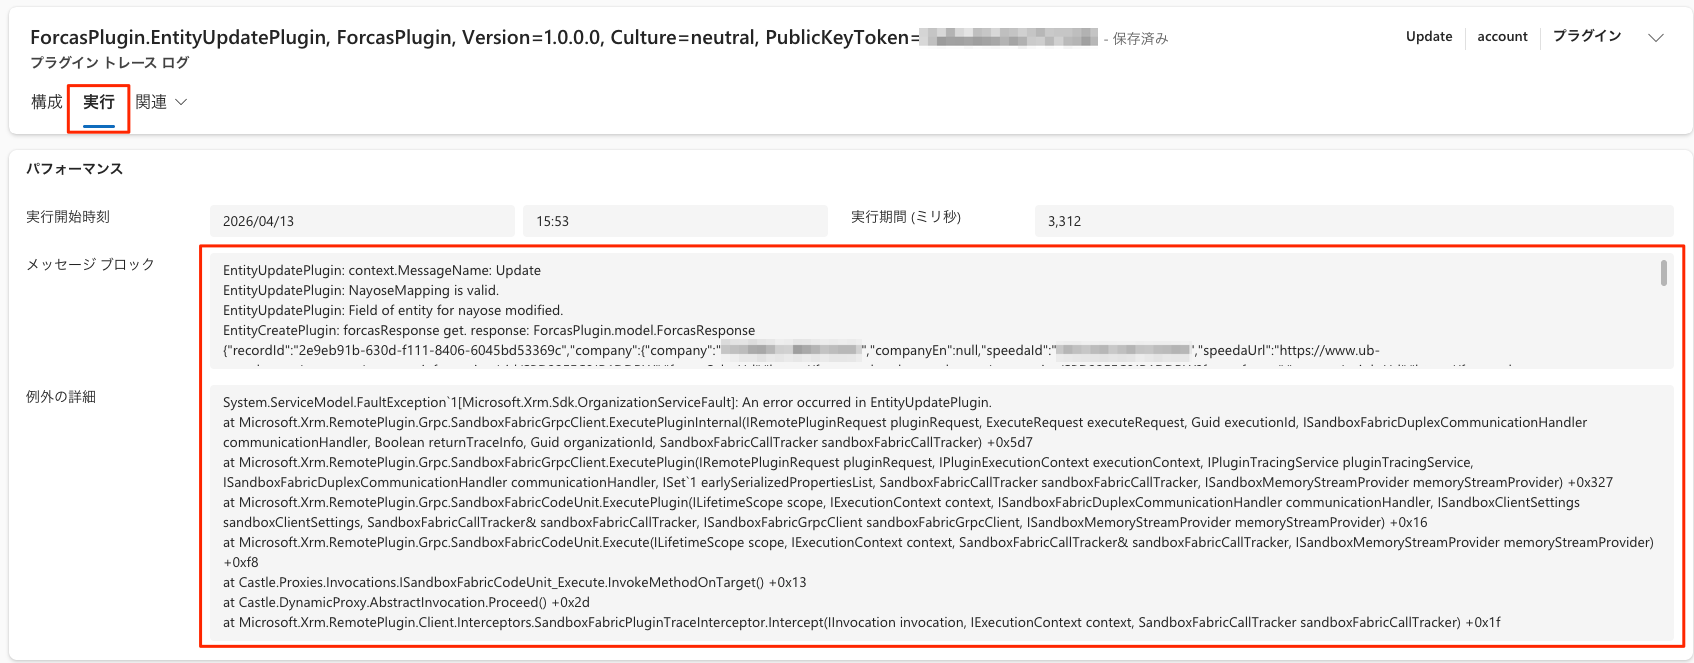
Task: Switch to the 構成 tab
Action: pyautogui.click(x=46, y=102)
